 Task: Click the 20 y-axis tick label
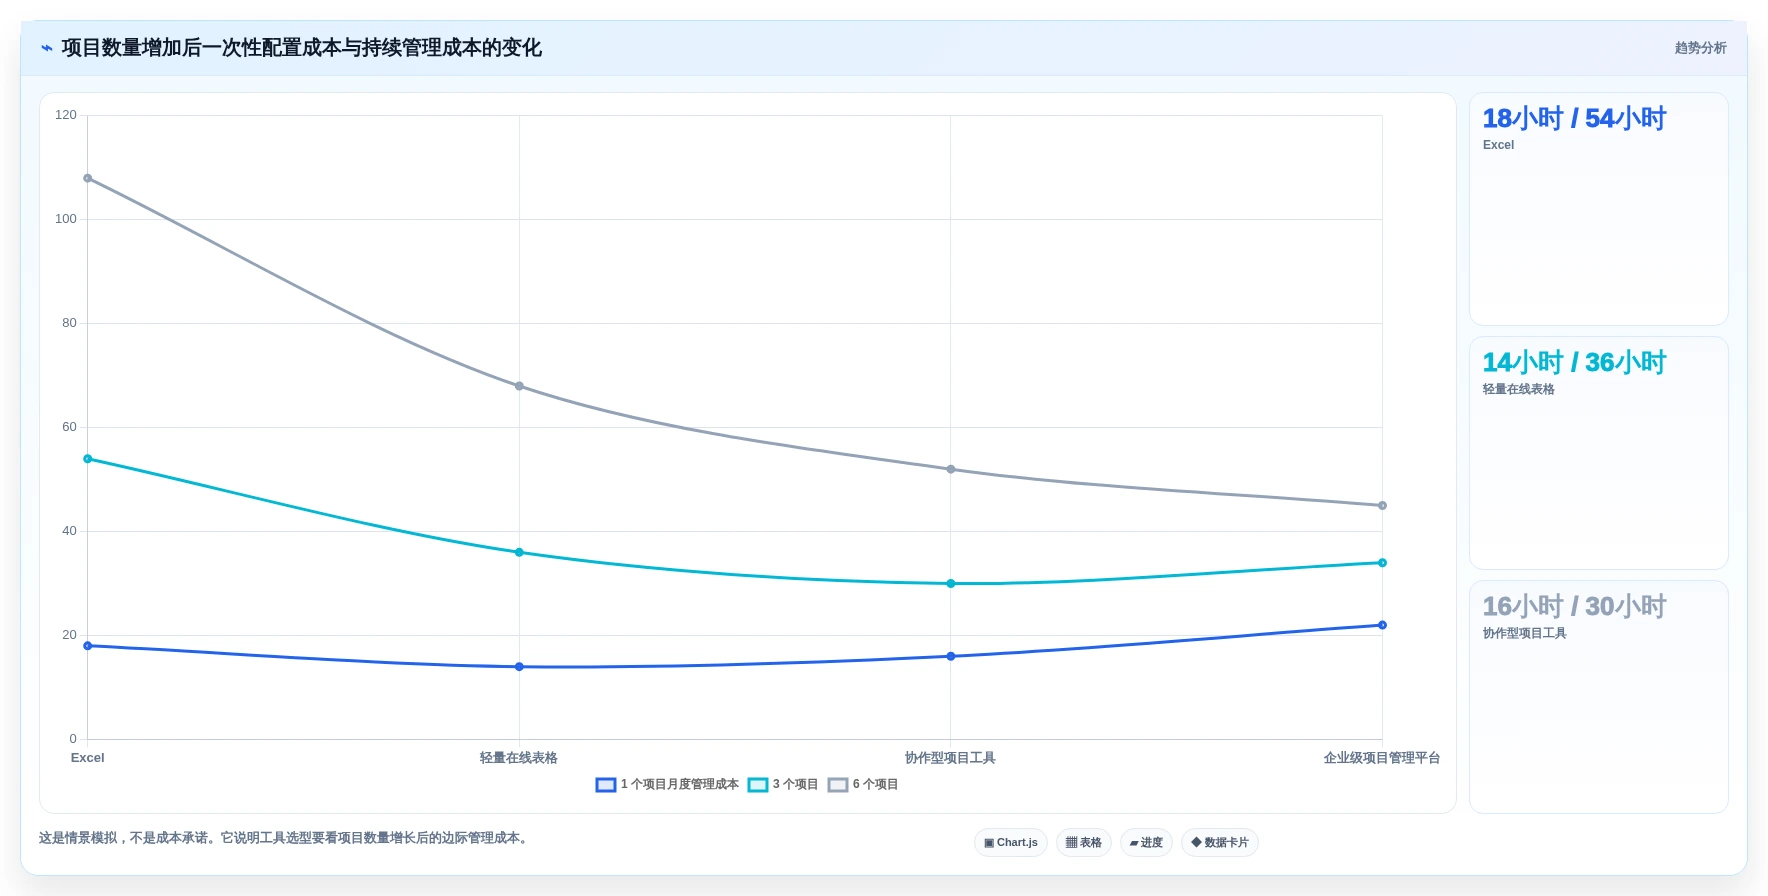[69, 635]
